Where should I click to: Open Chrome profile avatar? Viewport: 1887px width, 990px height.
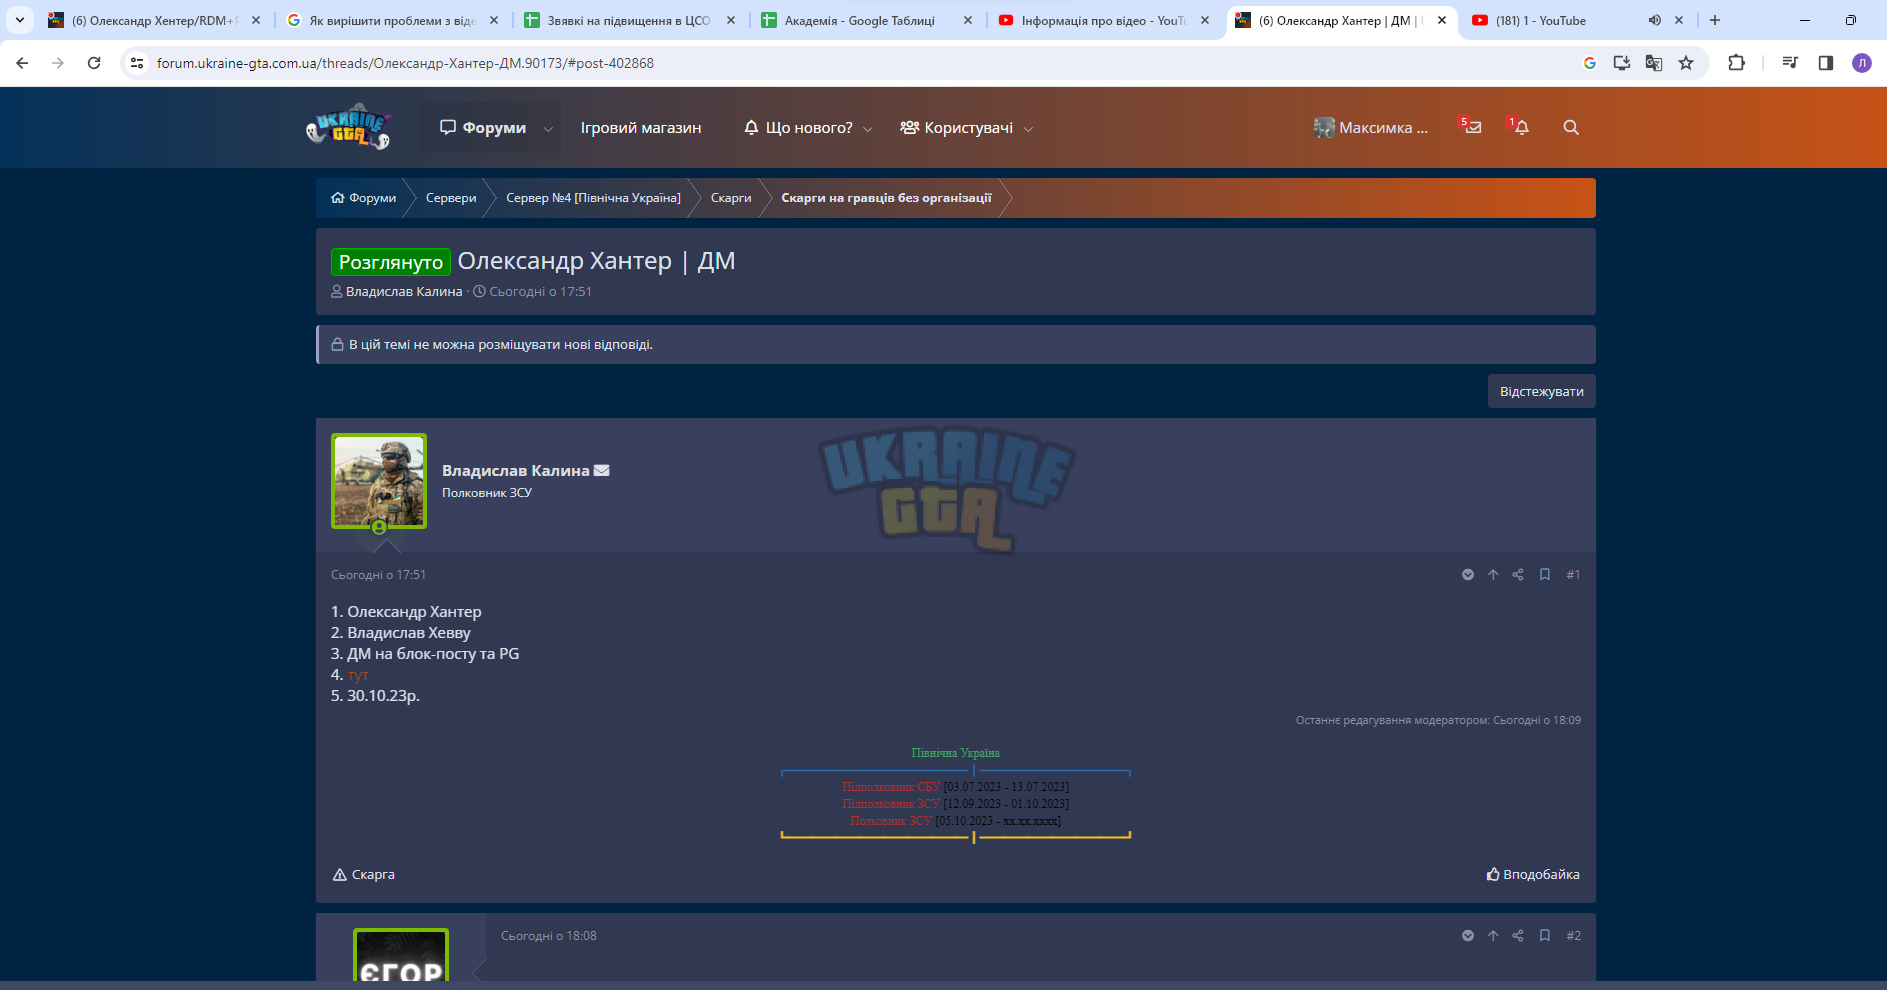(1862, 63)
